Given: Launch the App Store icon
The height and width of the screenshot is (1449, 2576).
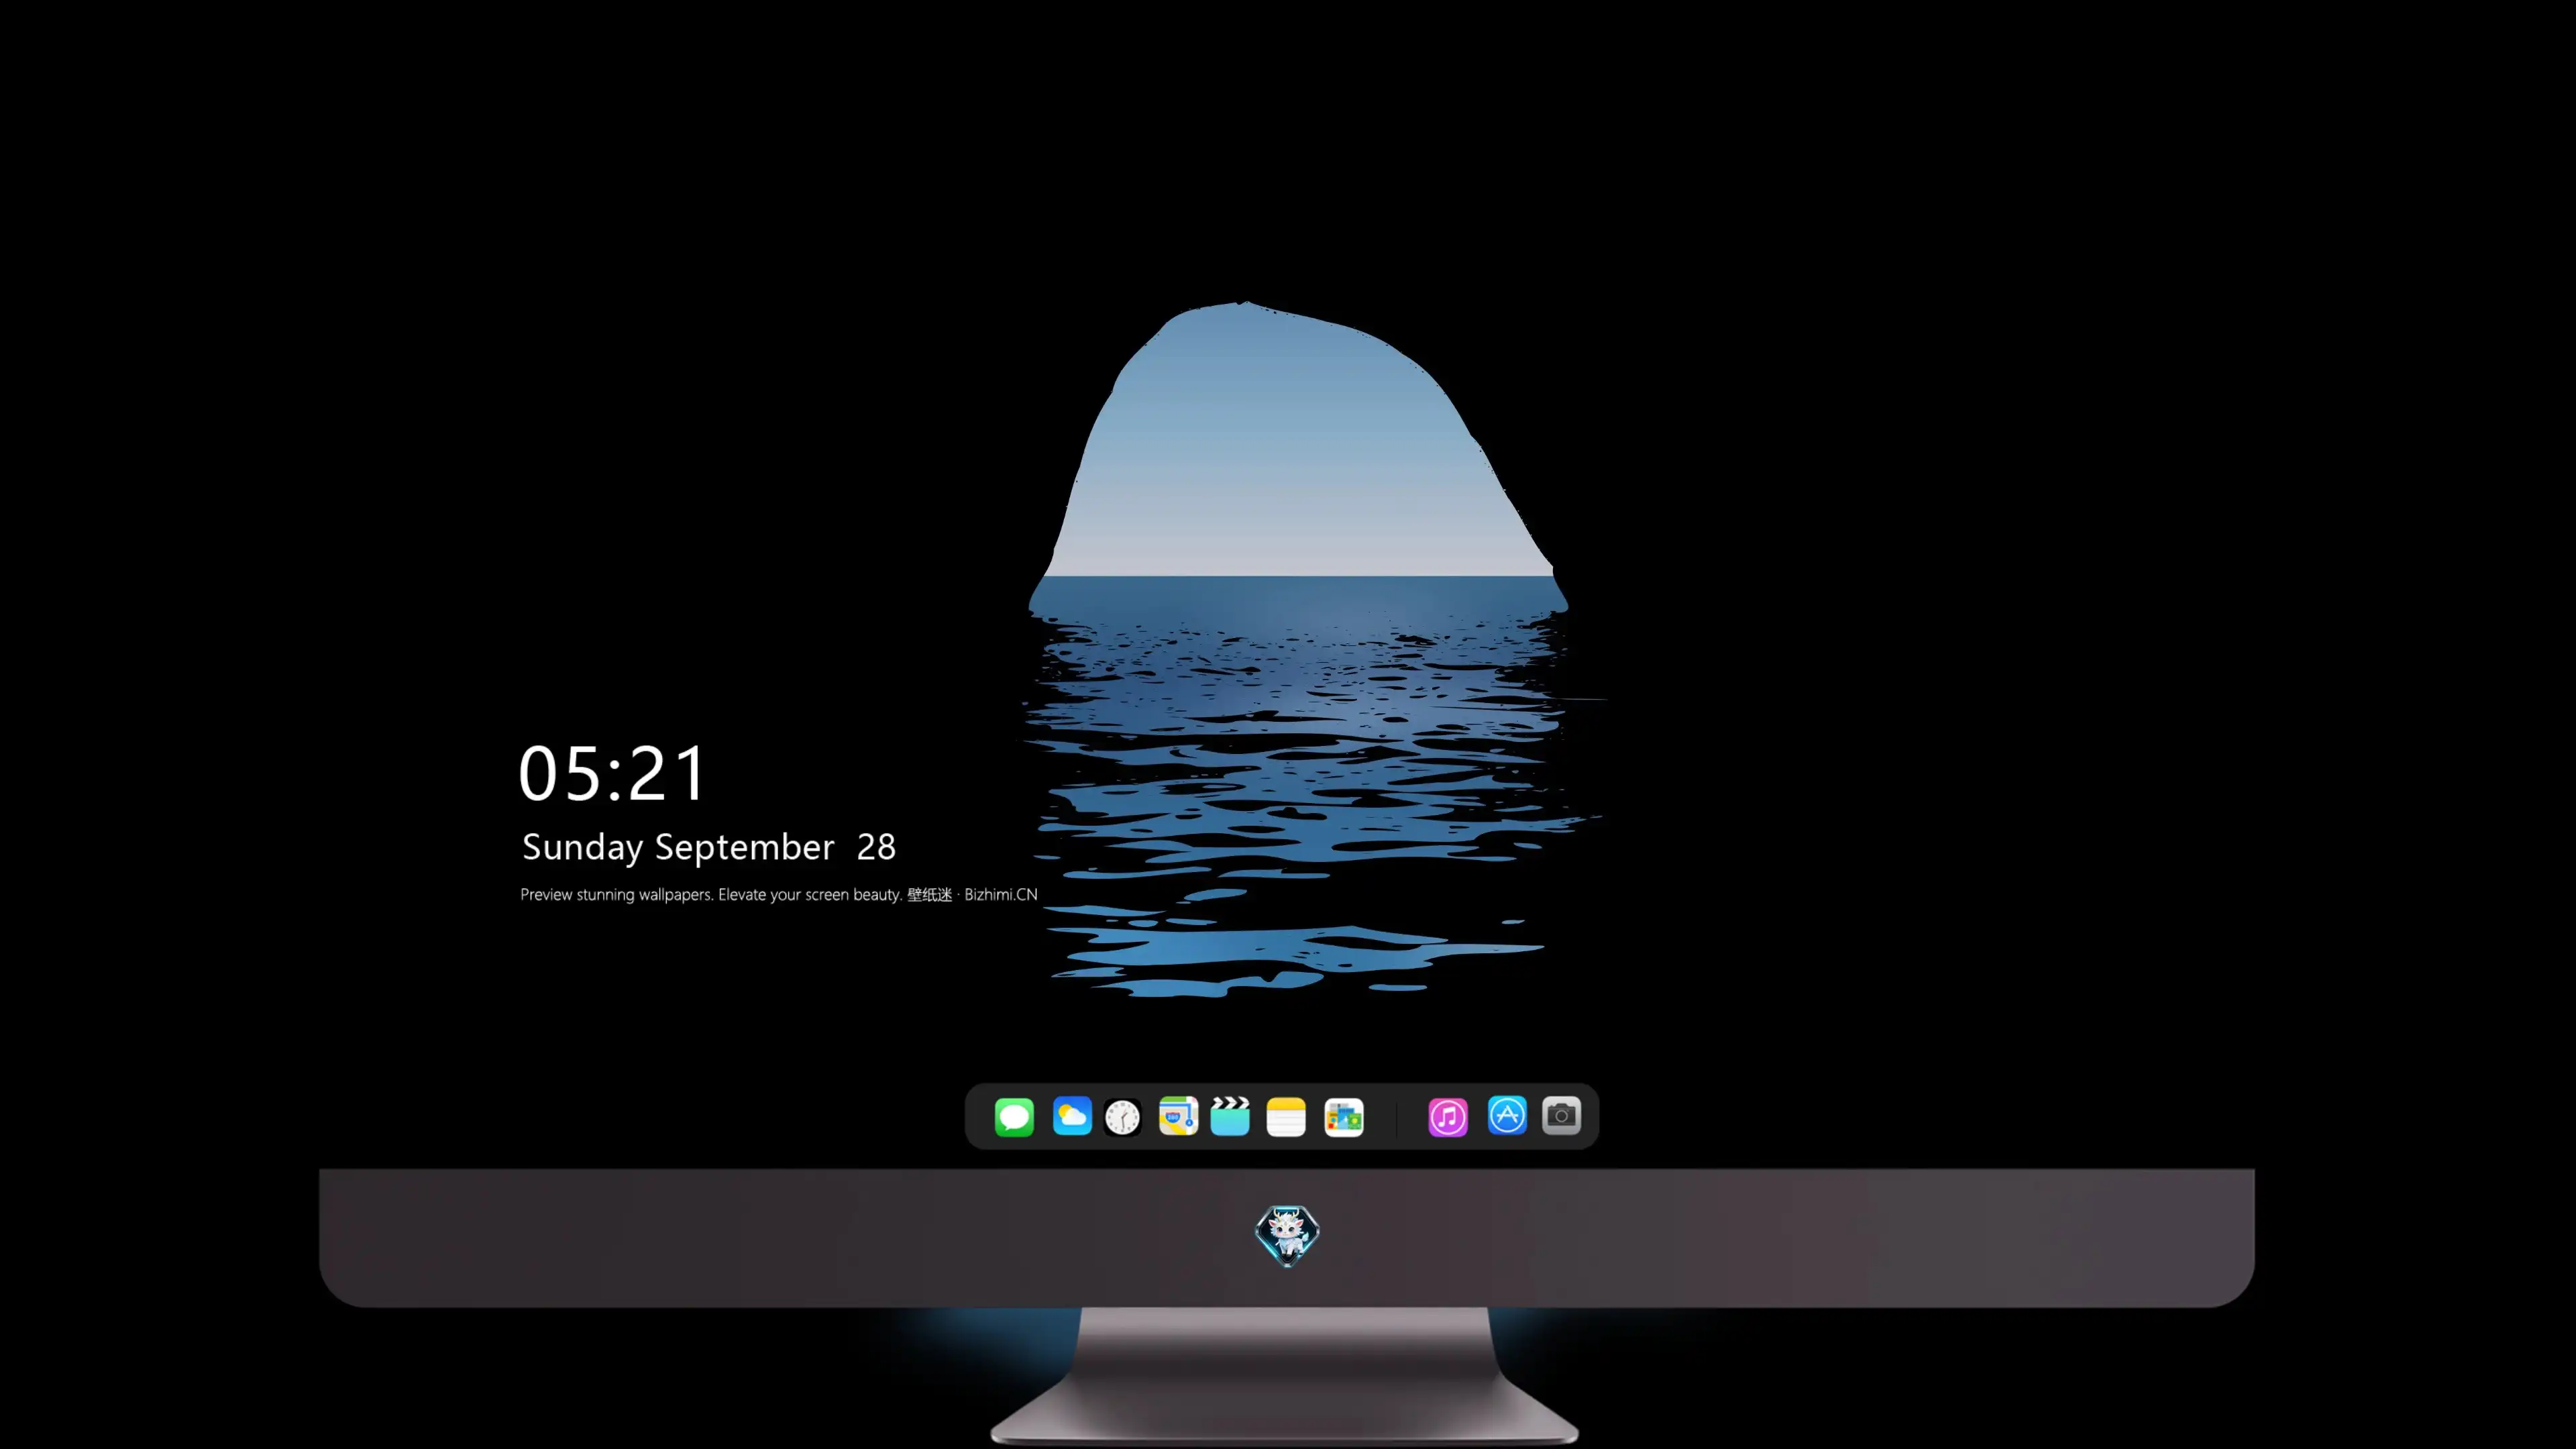Looking at the screenshot, I should [1507, 1115].
